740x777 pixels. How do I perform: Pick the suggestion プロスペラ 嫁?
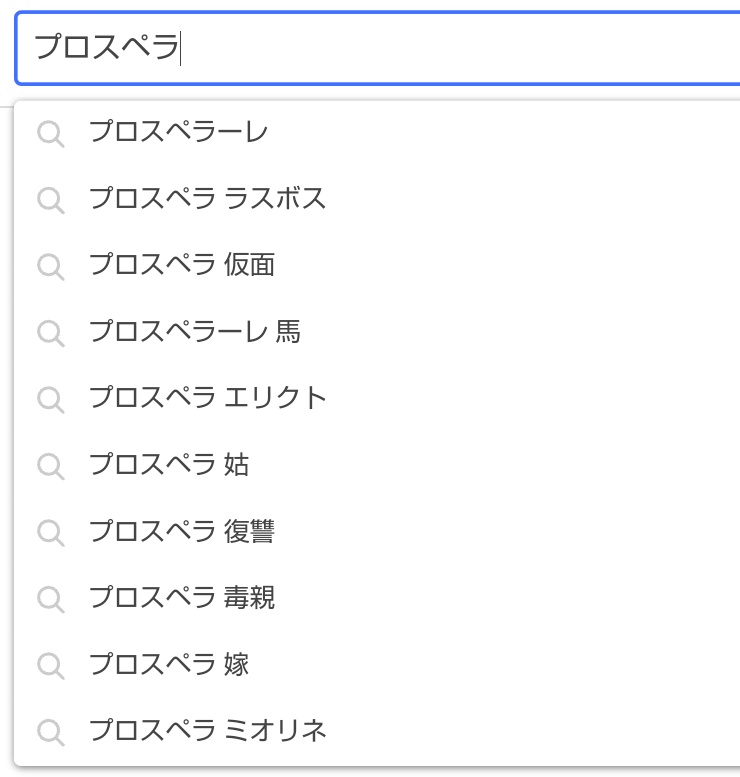point(377,664)
